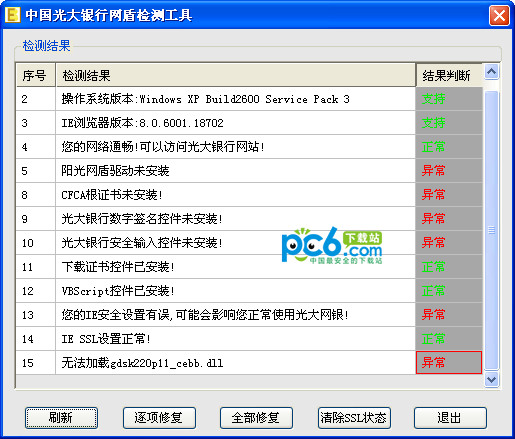The image size is (515, 439).
Task: Select row VBScript控件已安装!
Action: 249,291
